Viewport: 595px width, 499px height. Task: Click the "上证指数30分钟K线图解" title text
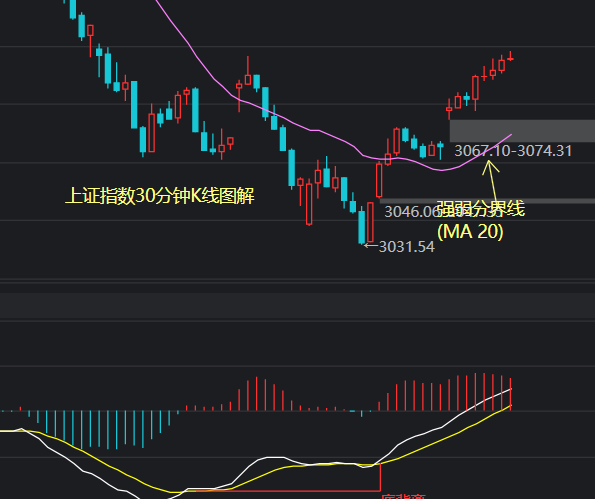160,196
